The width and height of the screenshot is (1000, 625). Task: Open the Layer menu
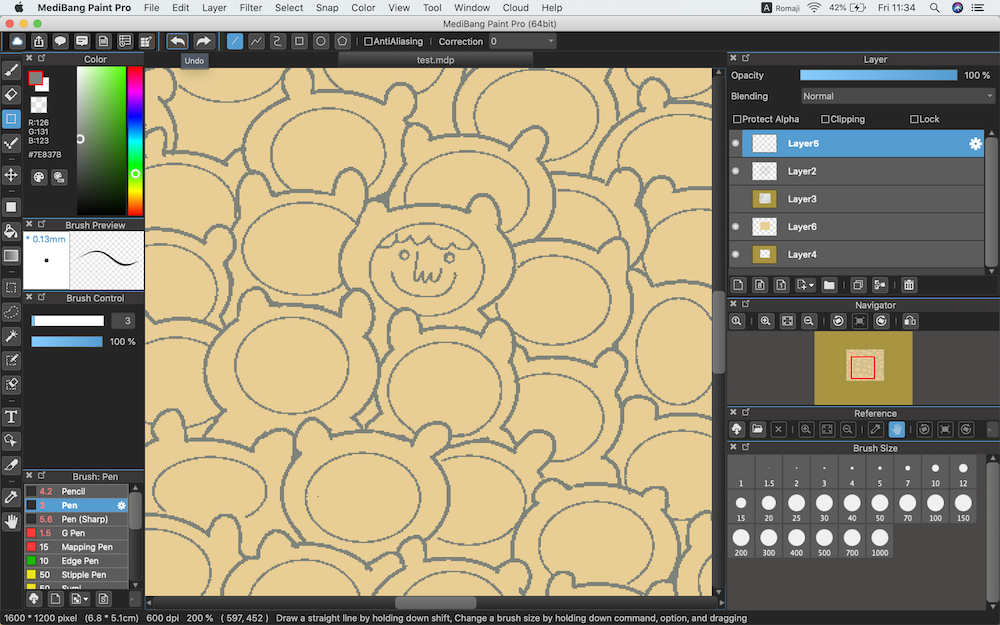click(x=214, y=8)
